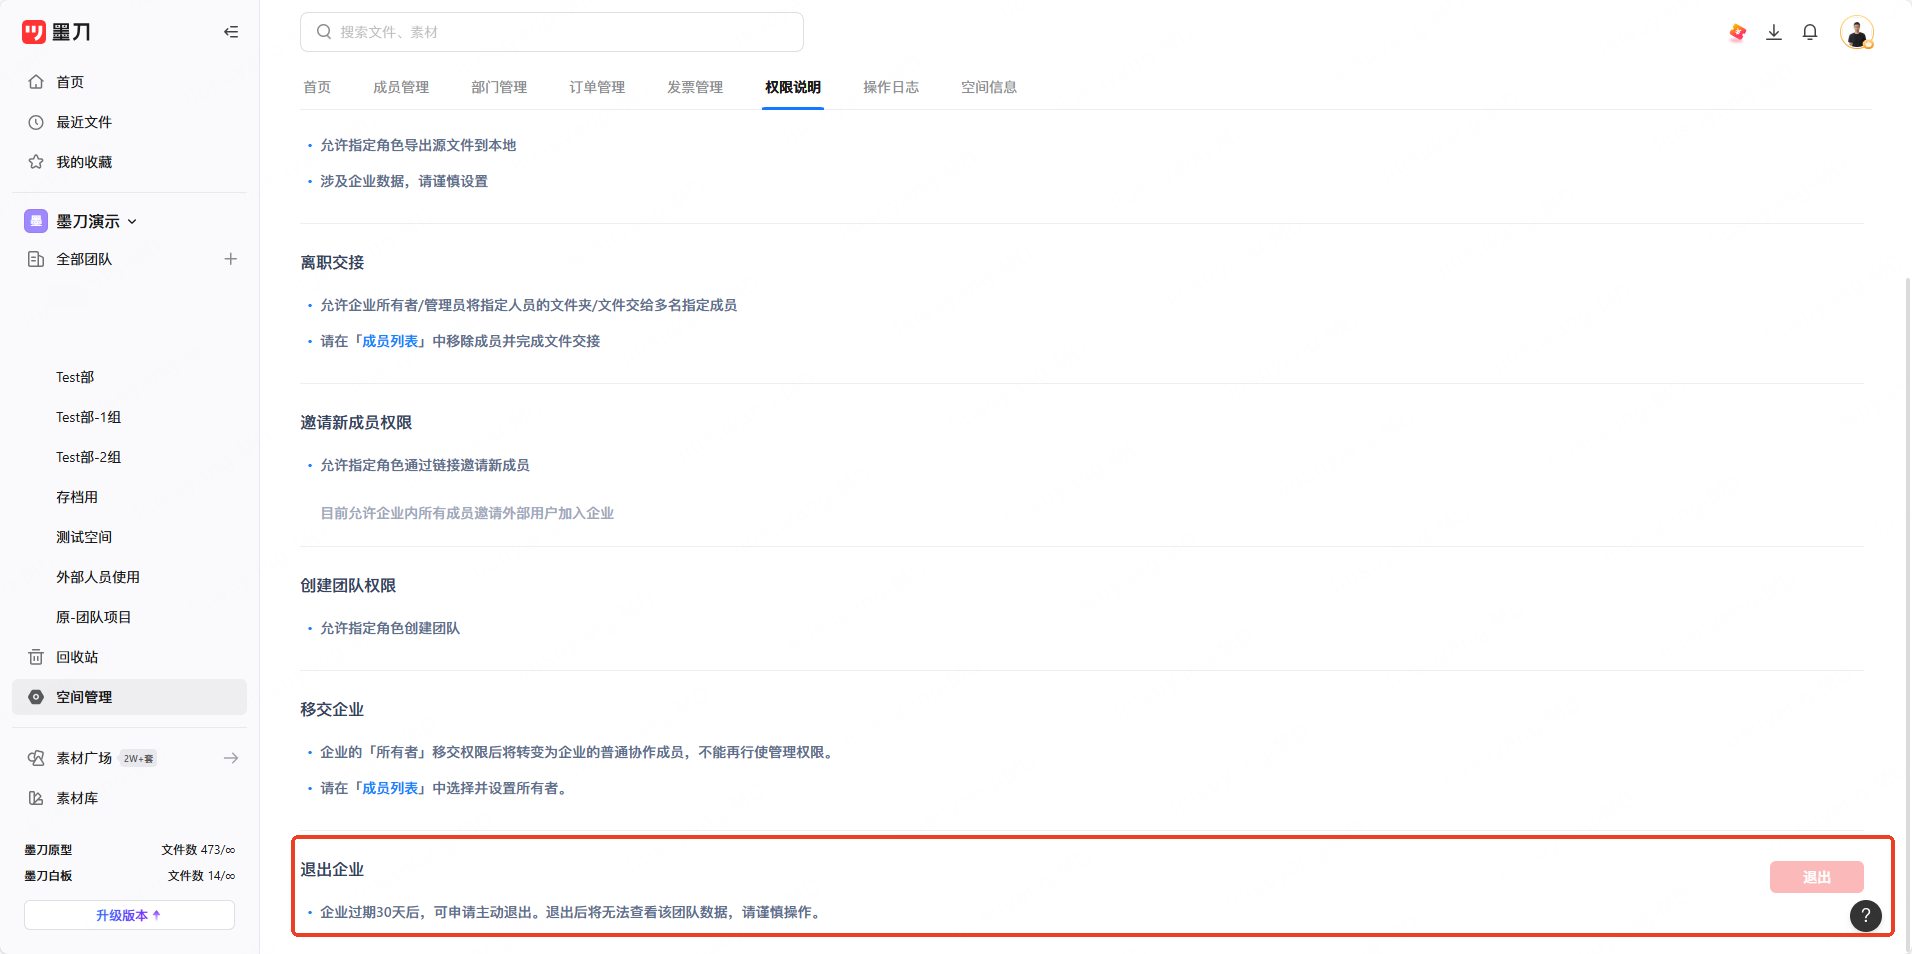Open 成员列表 link under 移交企业
1912x954 pixels.
click(x=390, y=788)
